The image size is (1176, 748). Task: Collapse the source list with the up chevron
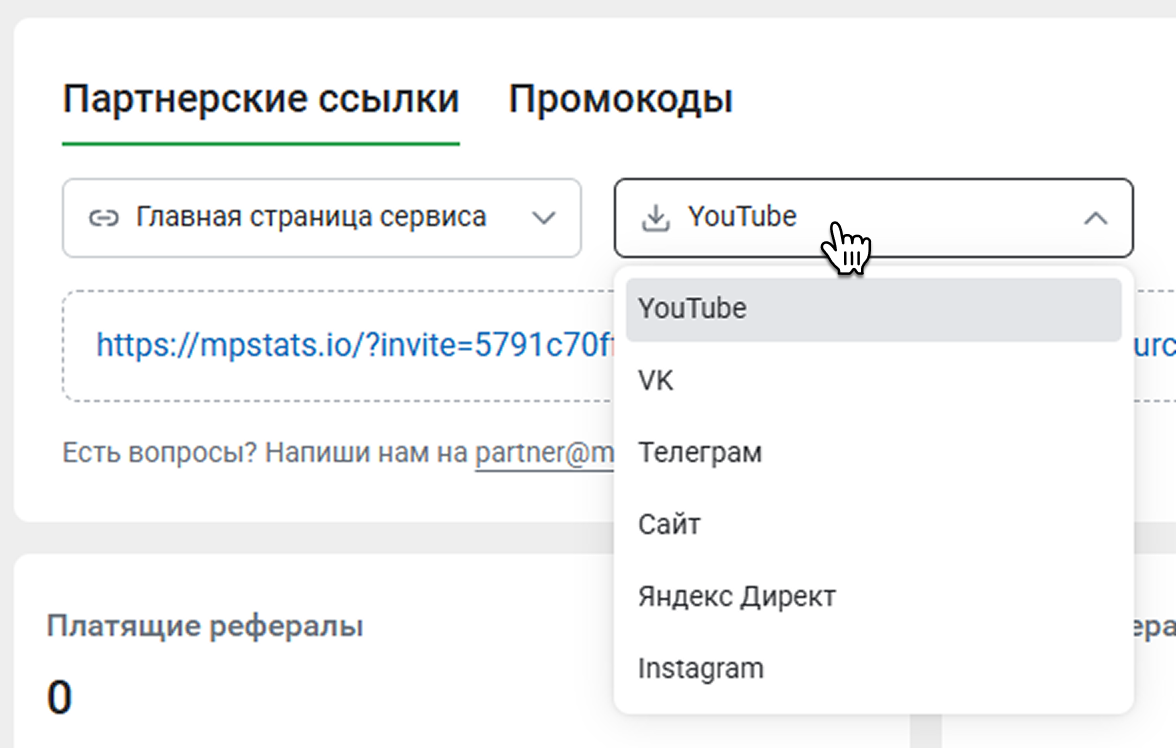click(x=1096, y=218)
